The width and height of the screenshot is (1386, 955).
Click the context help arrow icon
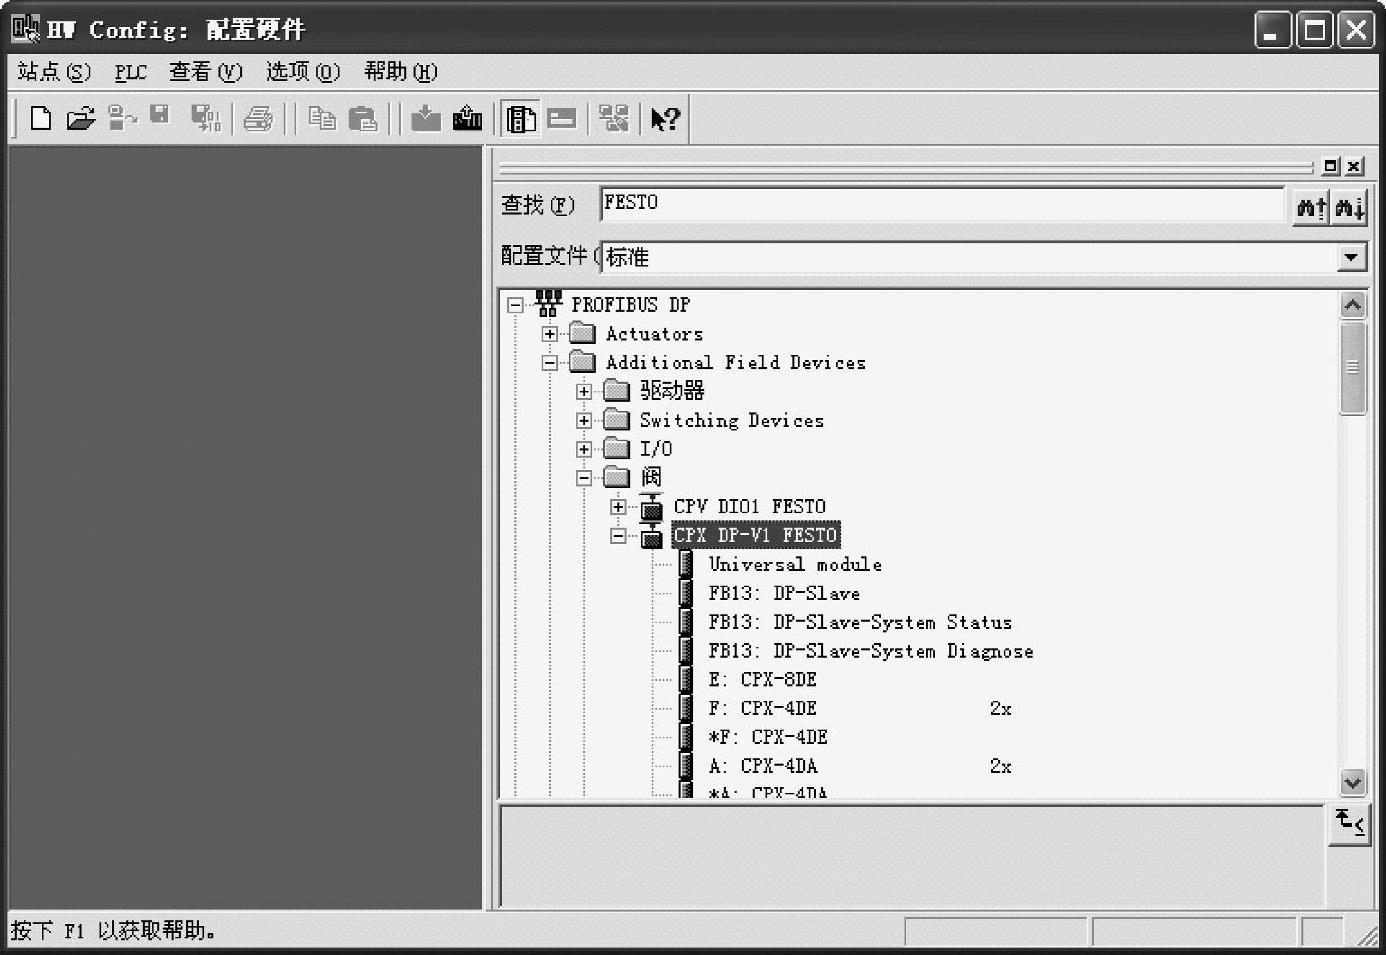665,119
